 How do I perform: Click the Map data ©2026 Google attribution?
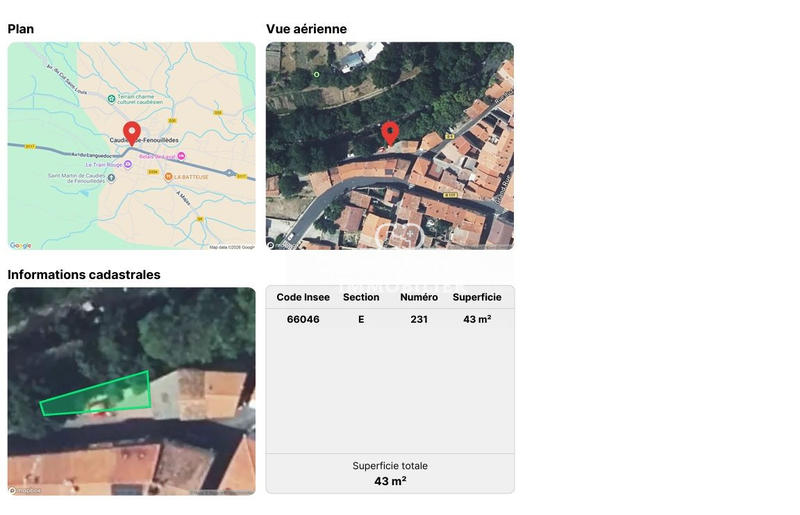click(231, 247)
